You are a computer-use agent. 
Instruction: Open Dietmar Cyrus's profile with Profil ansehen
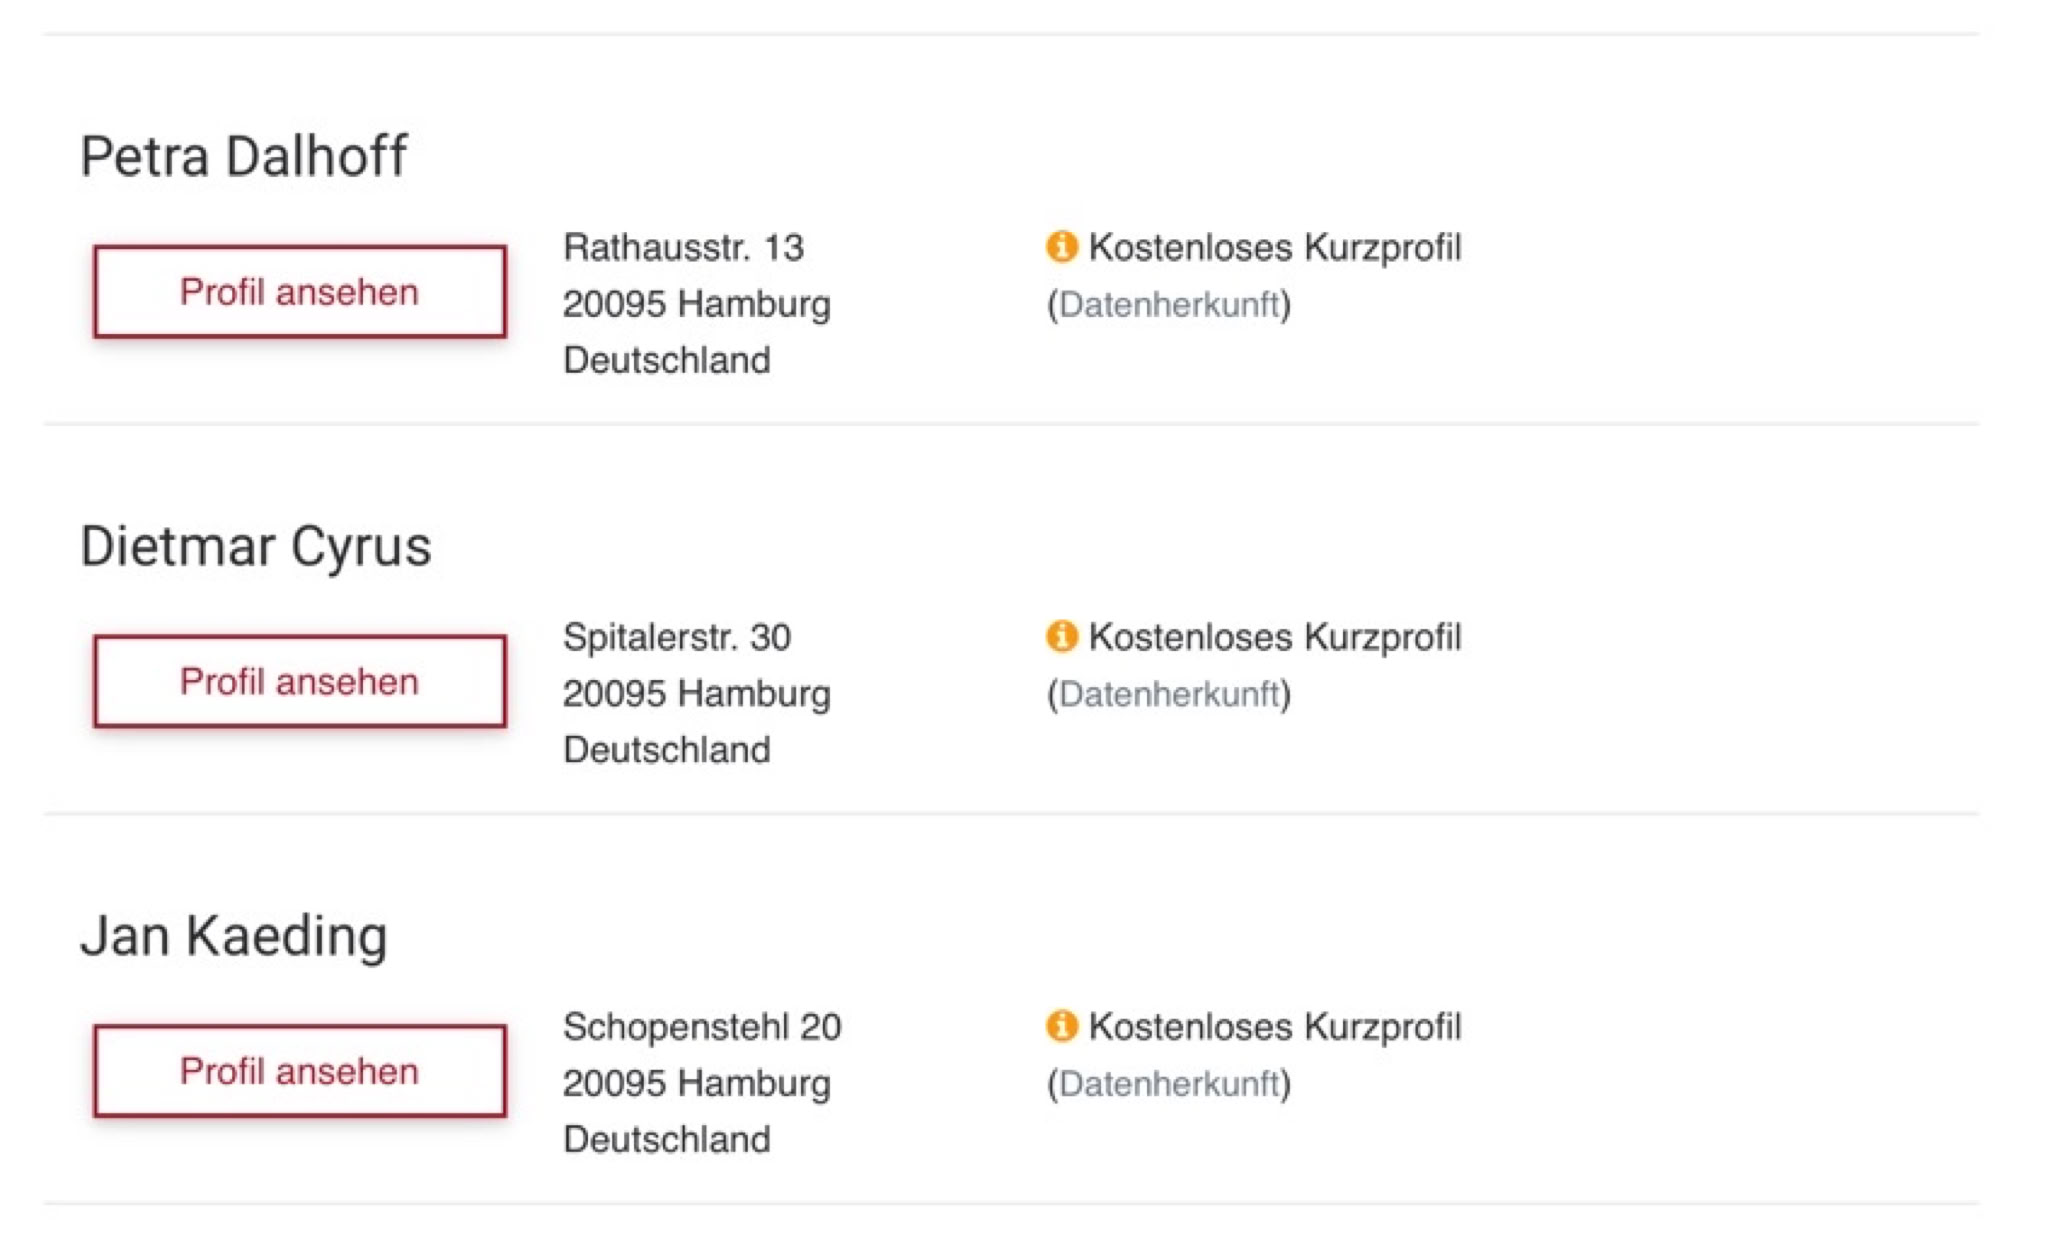pos(299,682)
